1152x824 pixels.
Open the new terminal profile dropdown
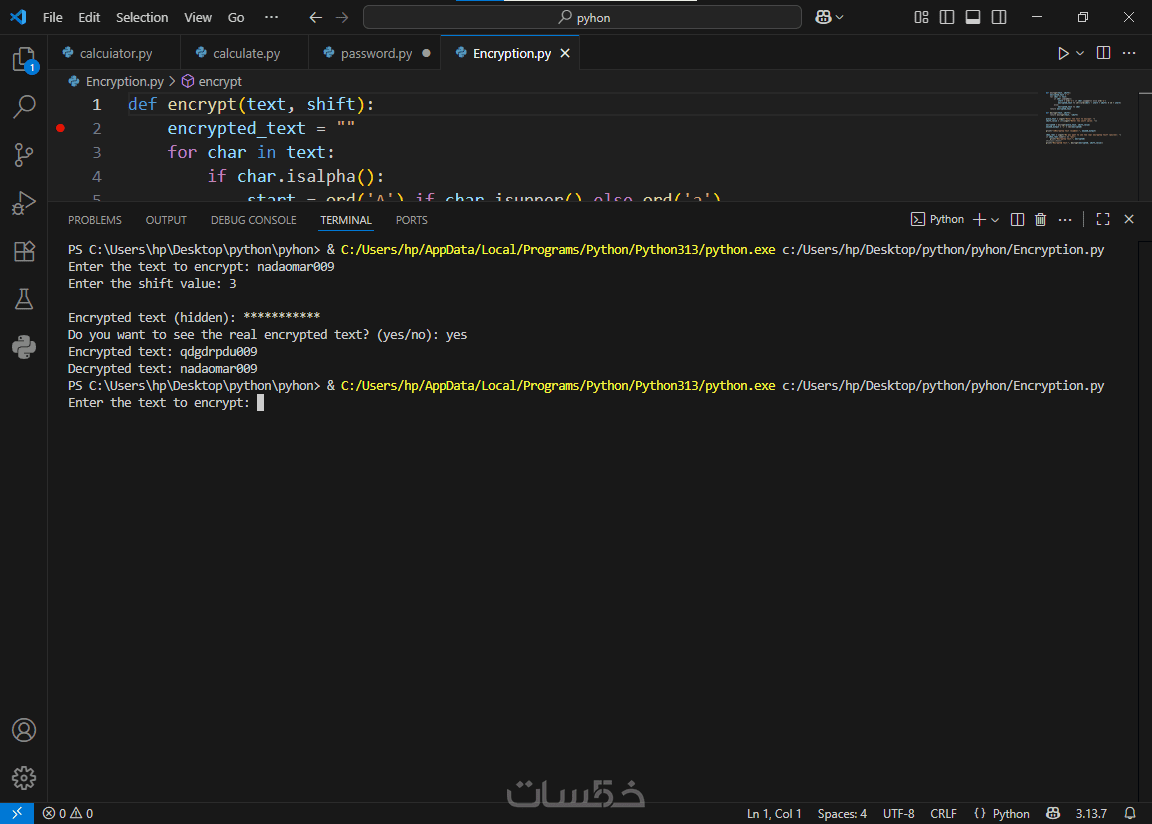(995, 220)
